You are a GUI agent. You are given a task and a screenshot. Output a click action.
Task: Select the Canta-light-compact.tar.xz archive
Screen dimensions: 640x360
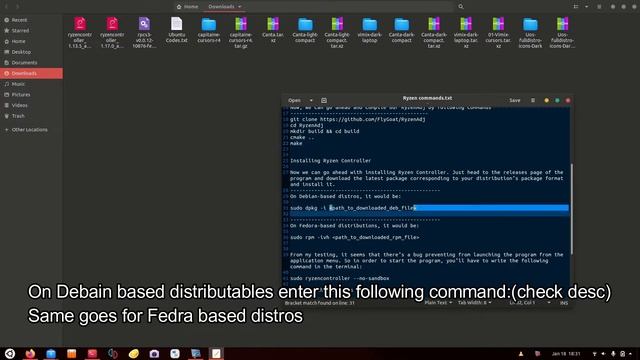coord(337,33)
